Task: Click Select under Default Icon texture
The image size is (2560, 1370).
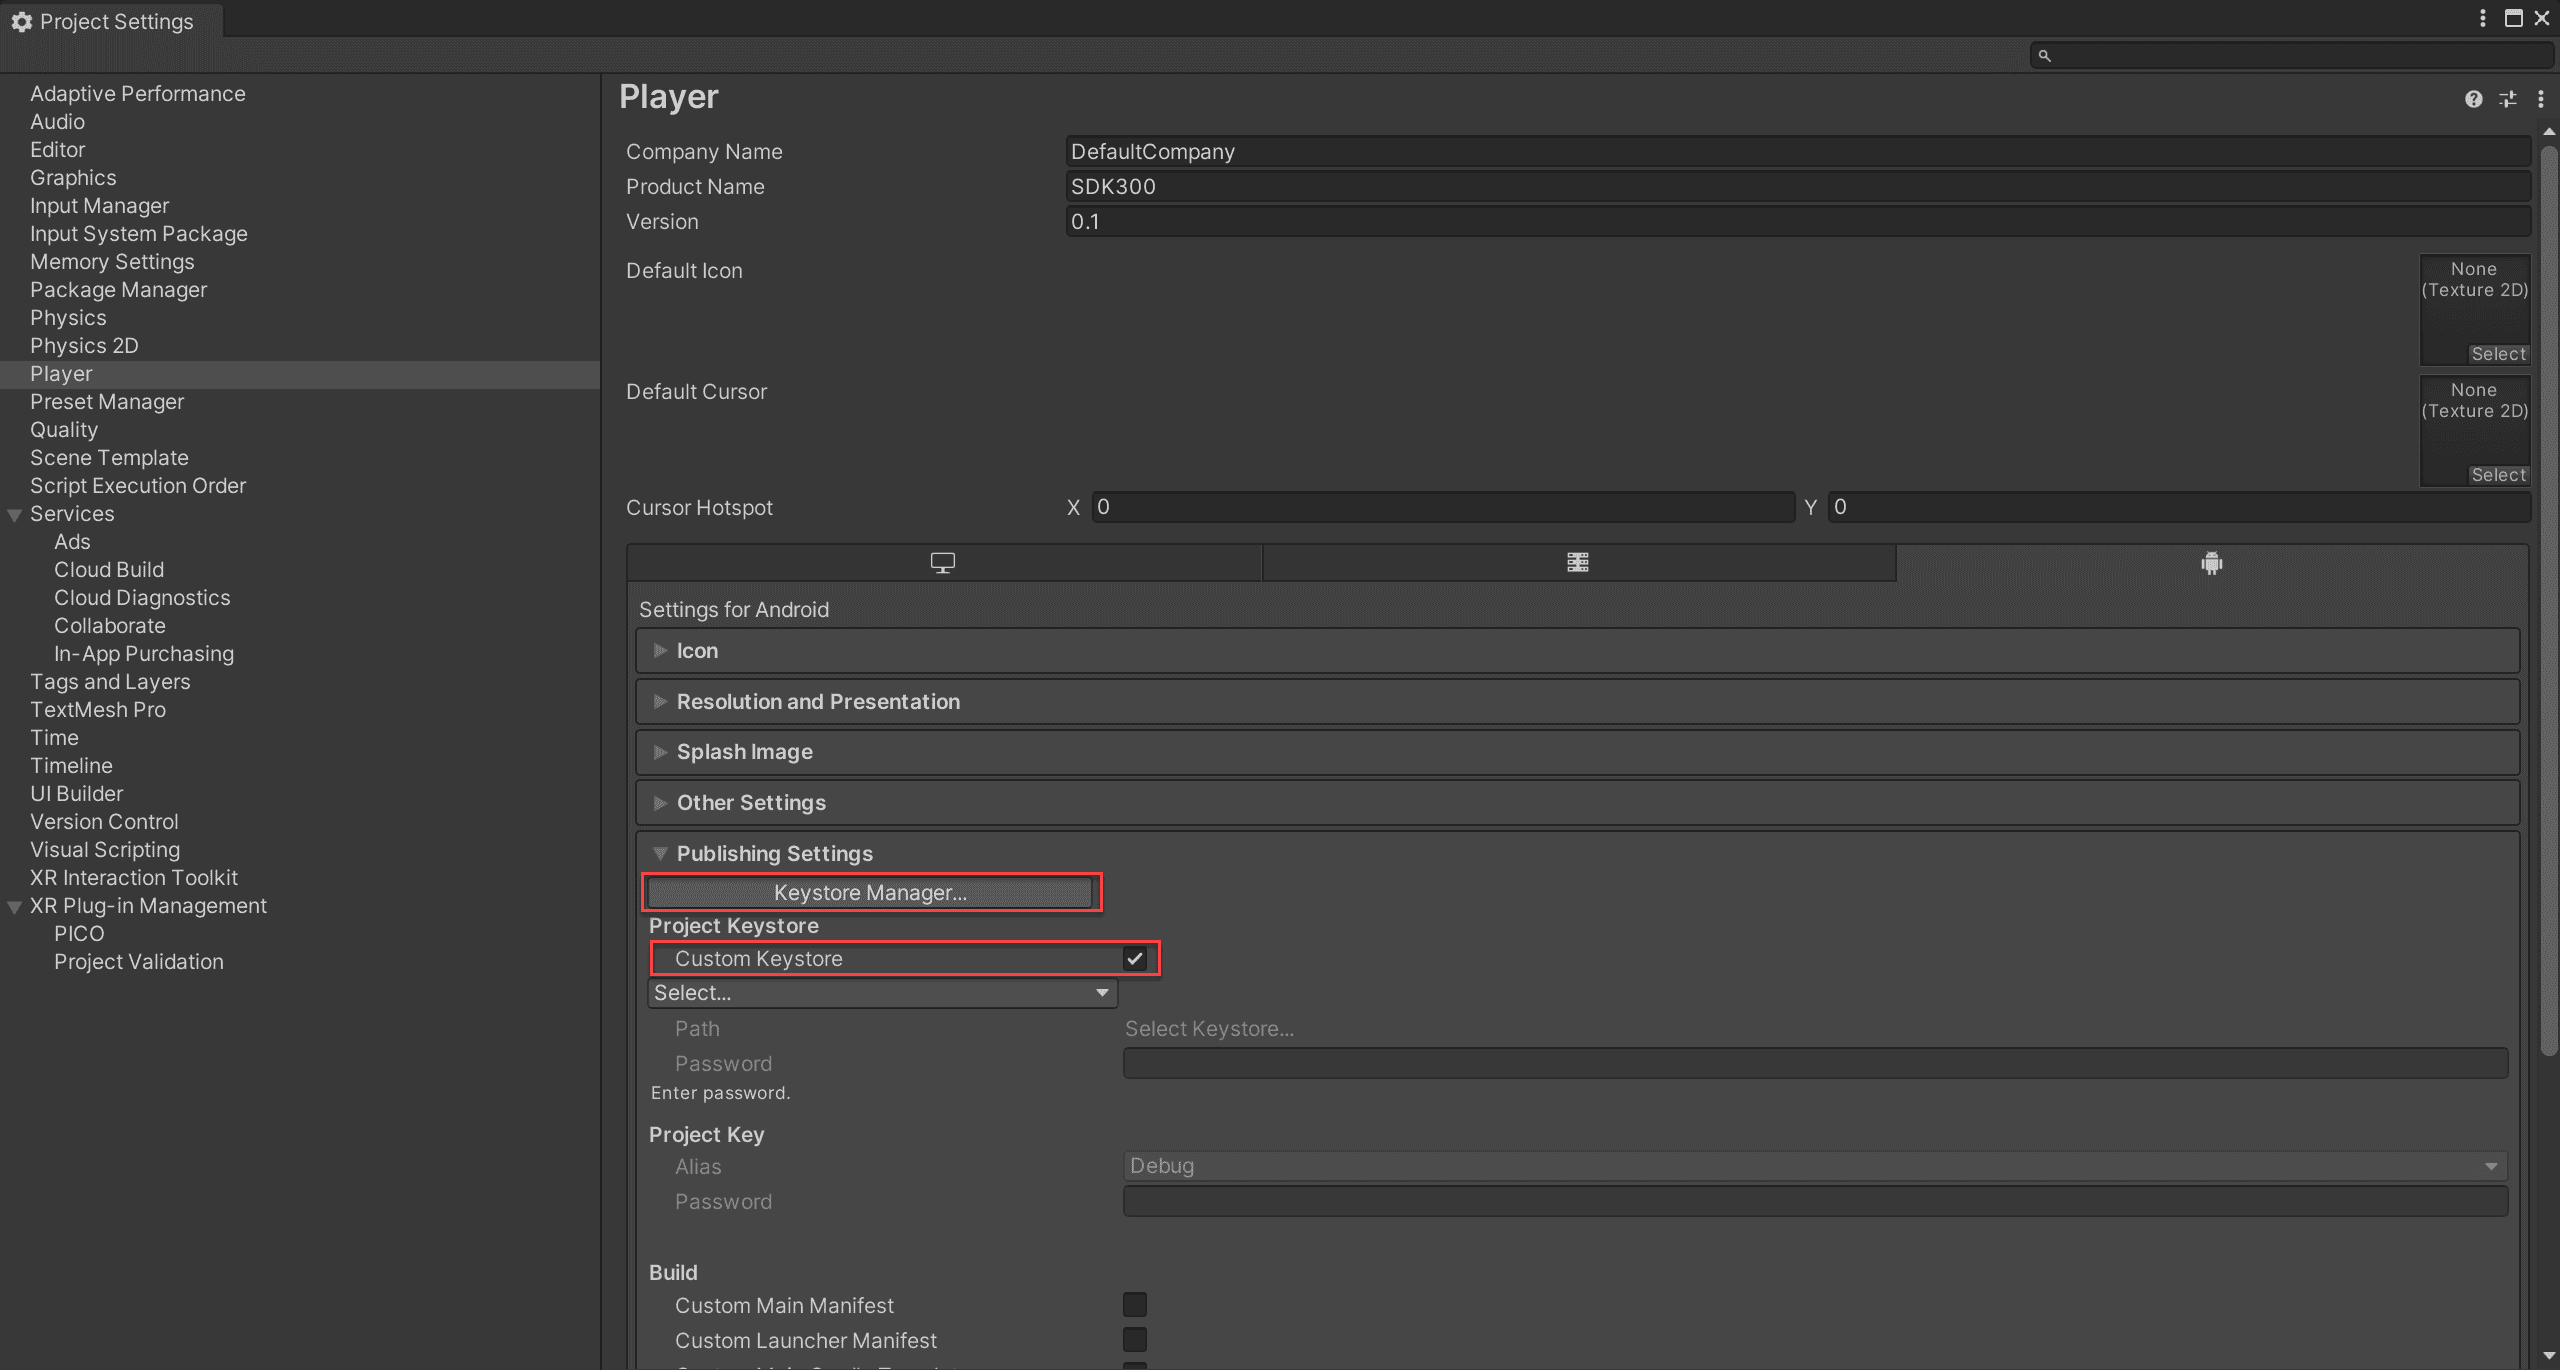Action: coord(2498,354)
